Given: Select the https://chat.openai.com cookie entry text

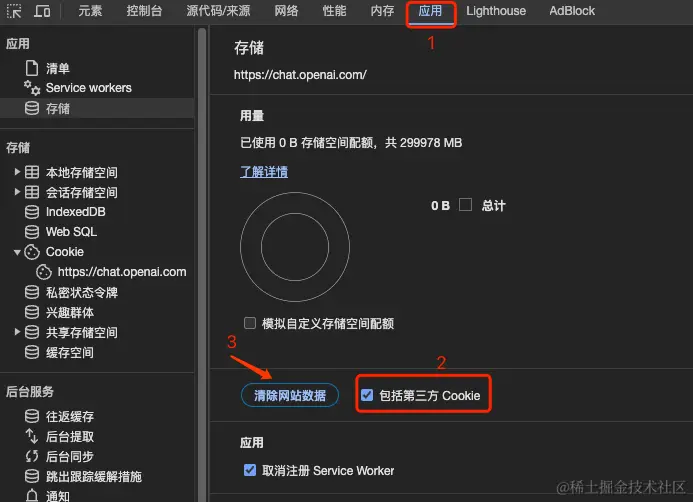Looking at the screenshot, I should [122, 272].
